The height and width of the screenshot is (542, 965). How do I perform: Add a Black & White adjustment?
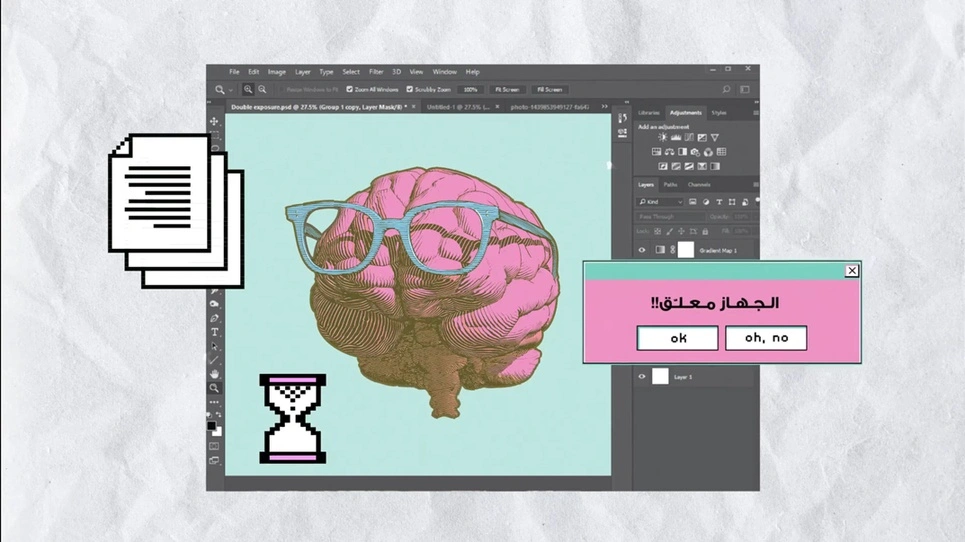pos(683,152)
